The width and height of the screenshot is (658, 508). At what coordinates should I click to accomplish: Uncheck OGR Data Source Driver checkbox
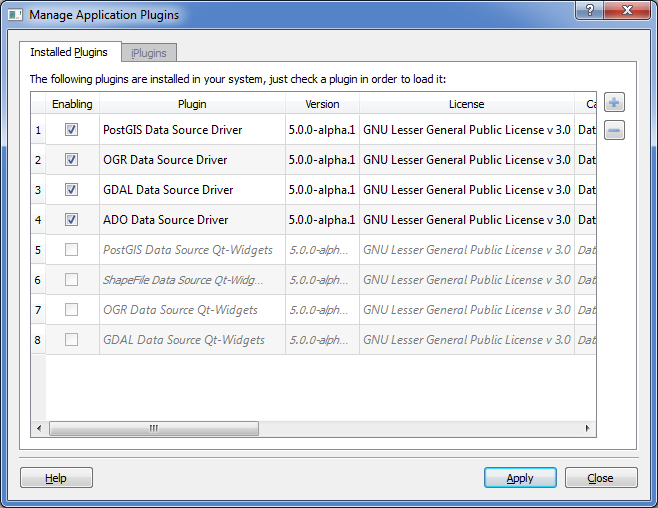[71, 159]
